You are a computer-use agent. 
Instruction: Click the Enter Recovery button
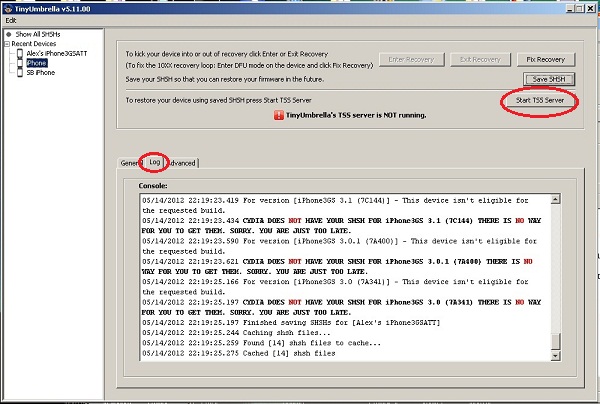411,60
